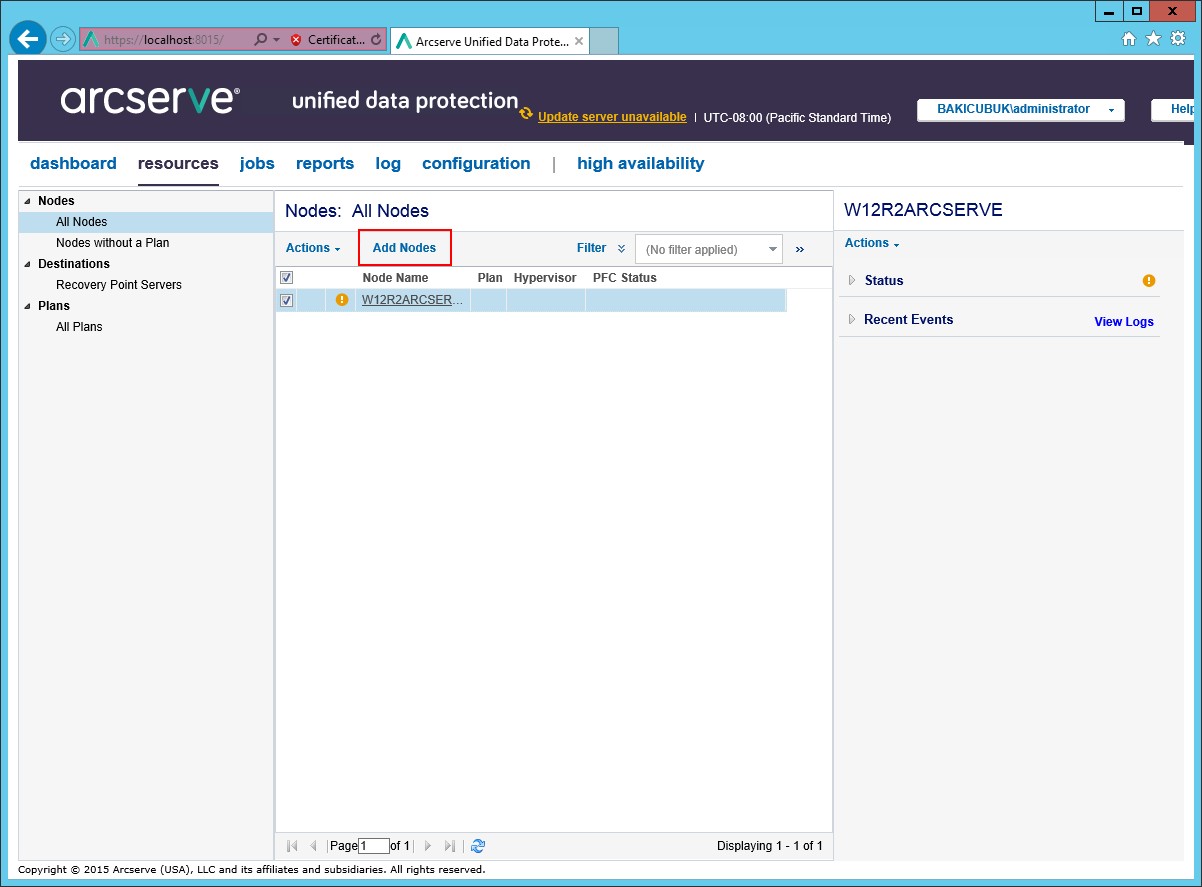This screenshot has height=887, width=1202.
Task: Click the browser address bar URL
Action: click(165, 40)
